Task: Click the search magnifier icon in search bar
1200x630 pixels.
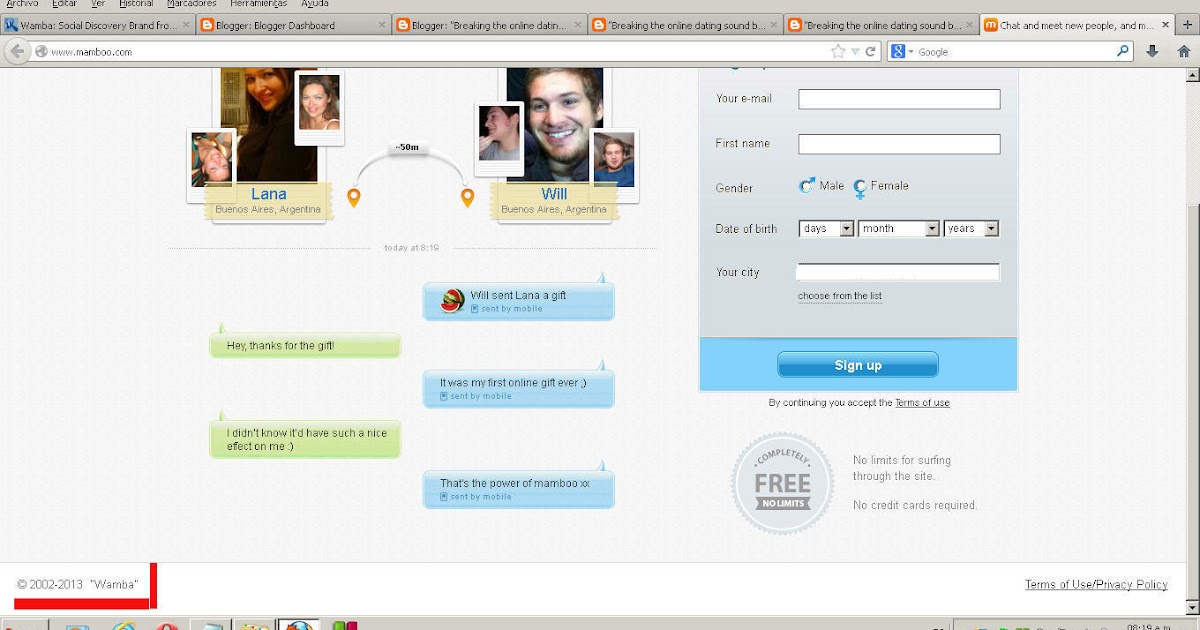Action: click(1123, 51)
